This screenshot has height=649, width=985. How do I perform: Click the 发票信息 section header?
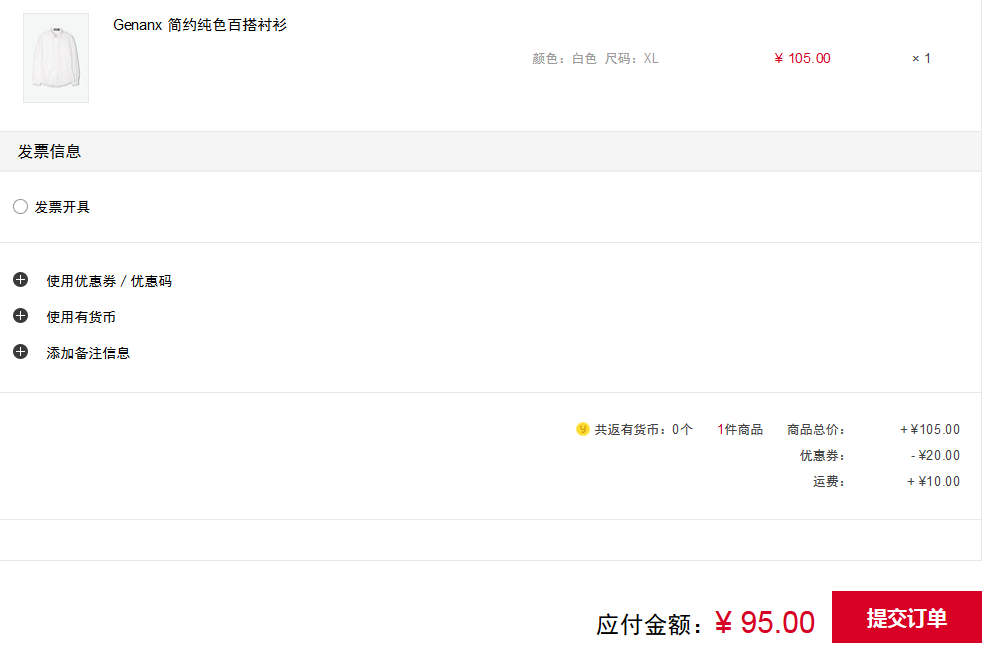50,151
